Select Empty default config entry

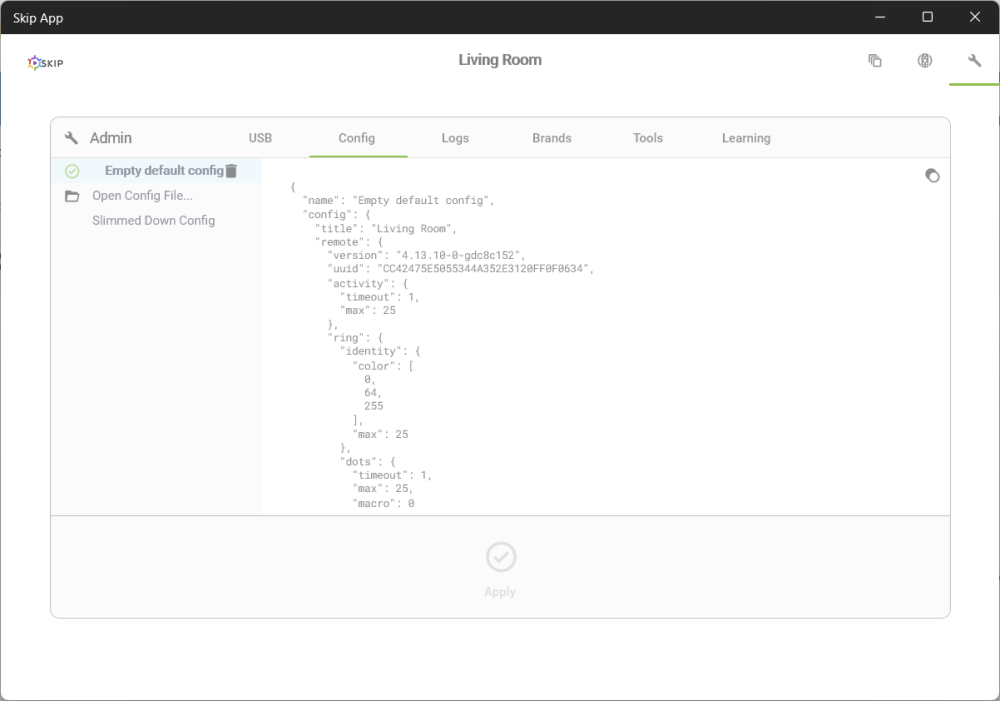156,170
